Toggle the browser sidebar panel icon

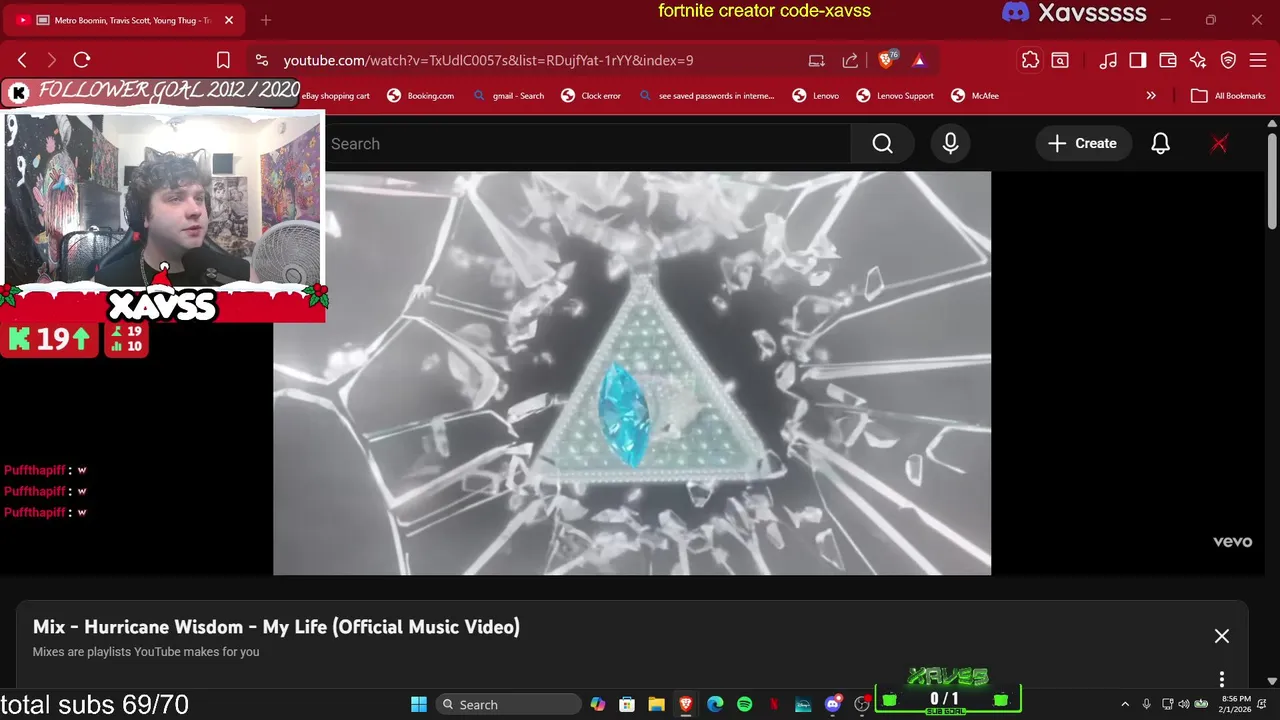1138,60
